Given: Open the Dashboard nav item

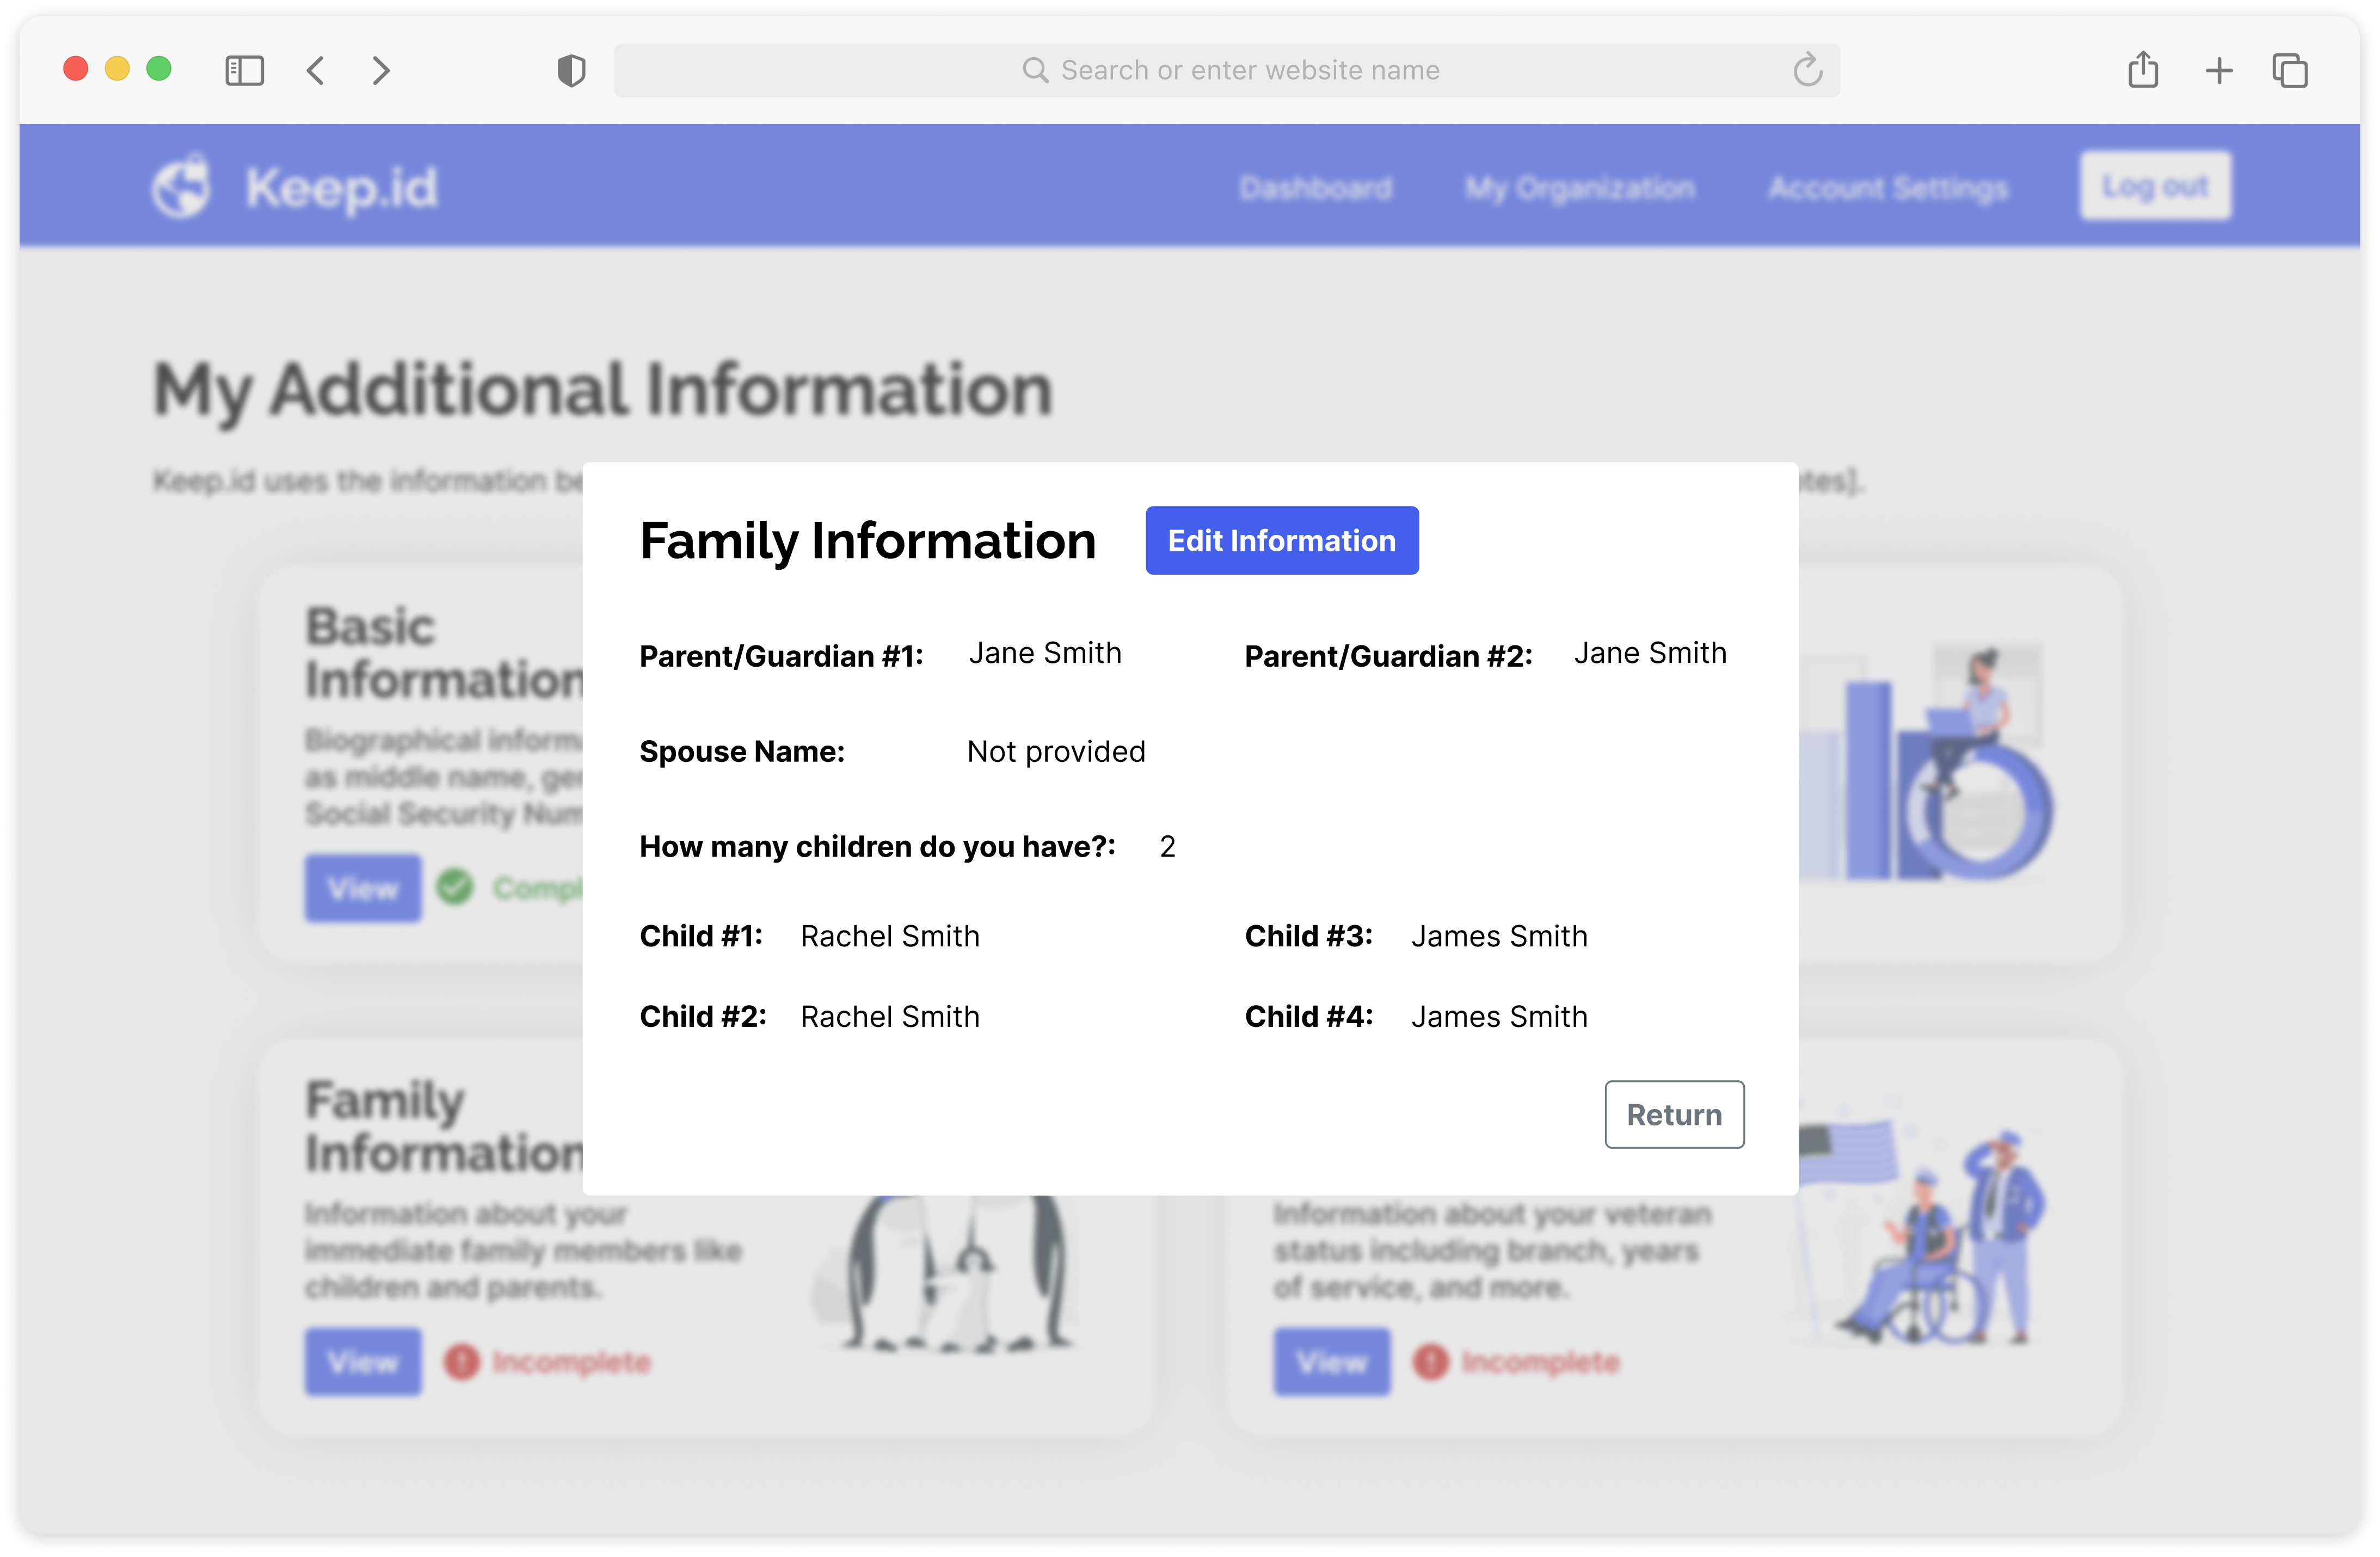Looking at the screenshot, I should pos(1315,187).
